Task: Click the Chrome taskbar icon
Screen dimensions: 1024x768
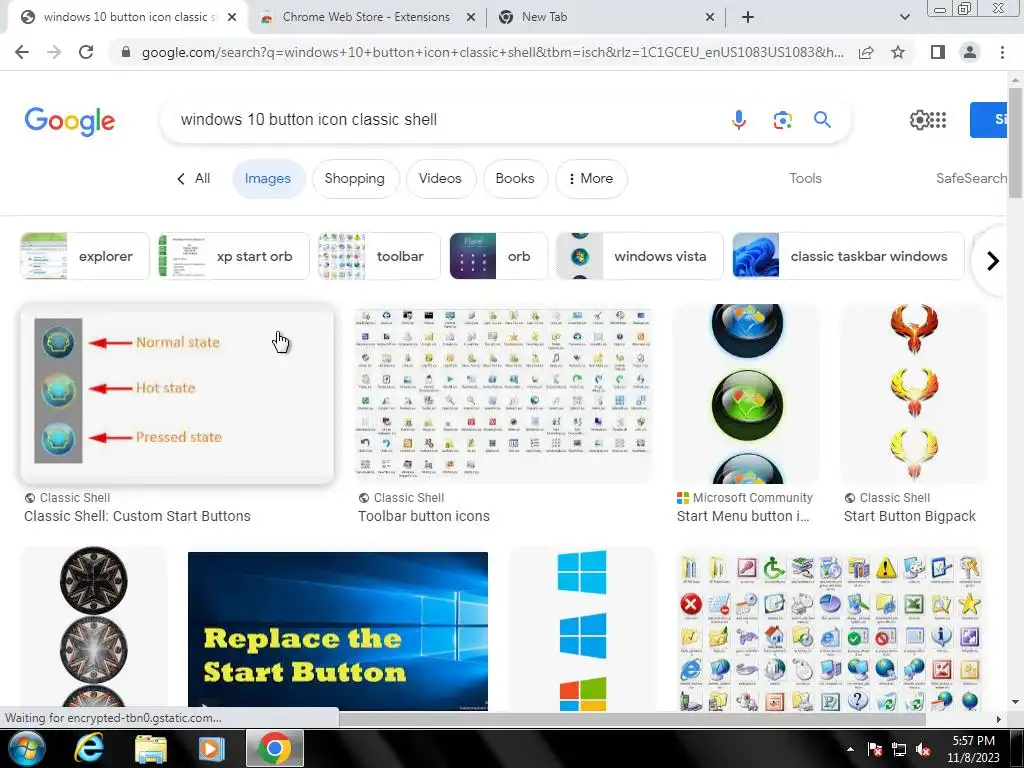Action: (x=274, y=748)
